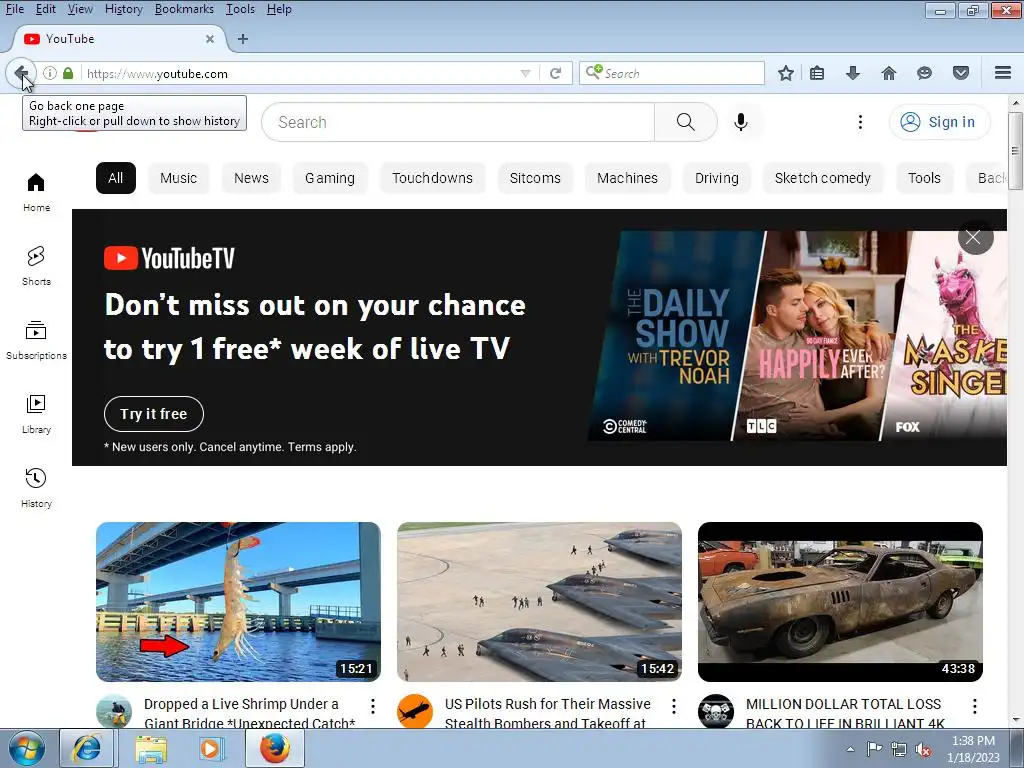Image resolution: width=1024 pixels, height=768 pixels.
Task: Filter feed by Tools chip
Action: 924,178
